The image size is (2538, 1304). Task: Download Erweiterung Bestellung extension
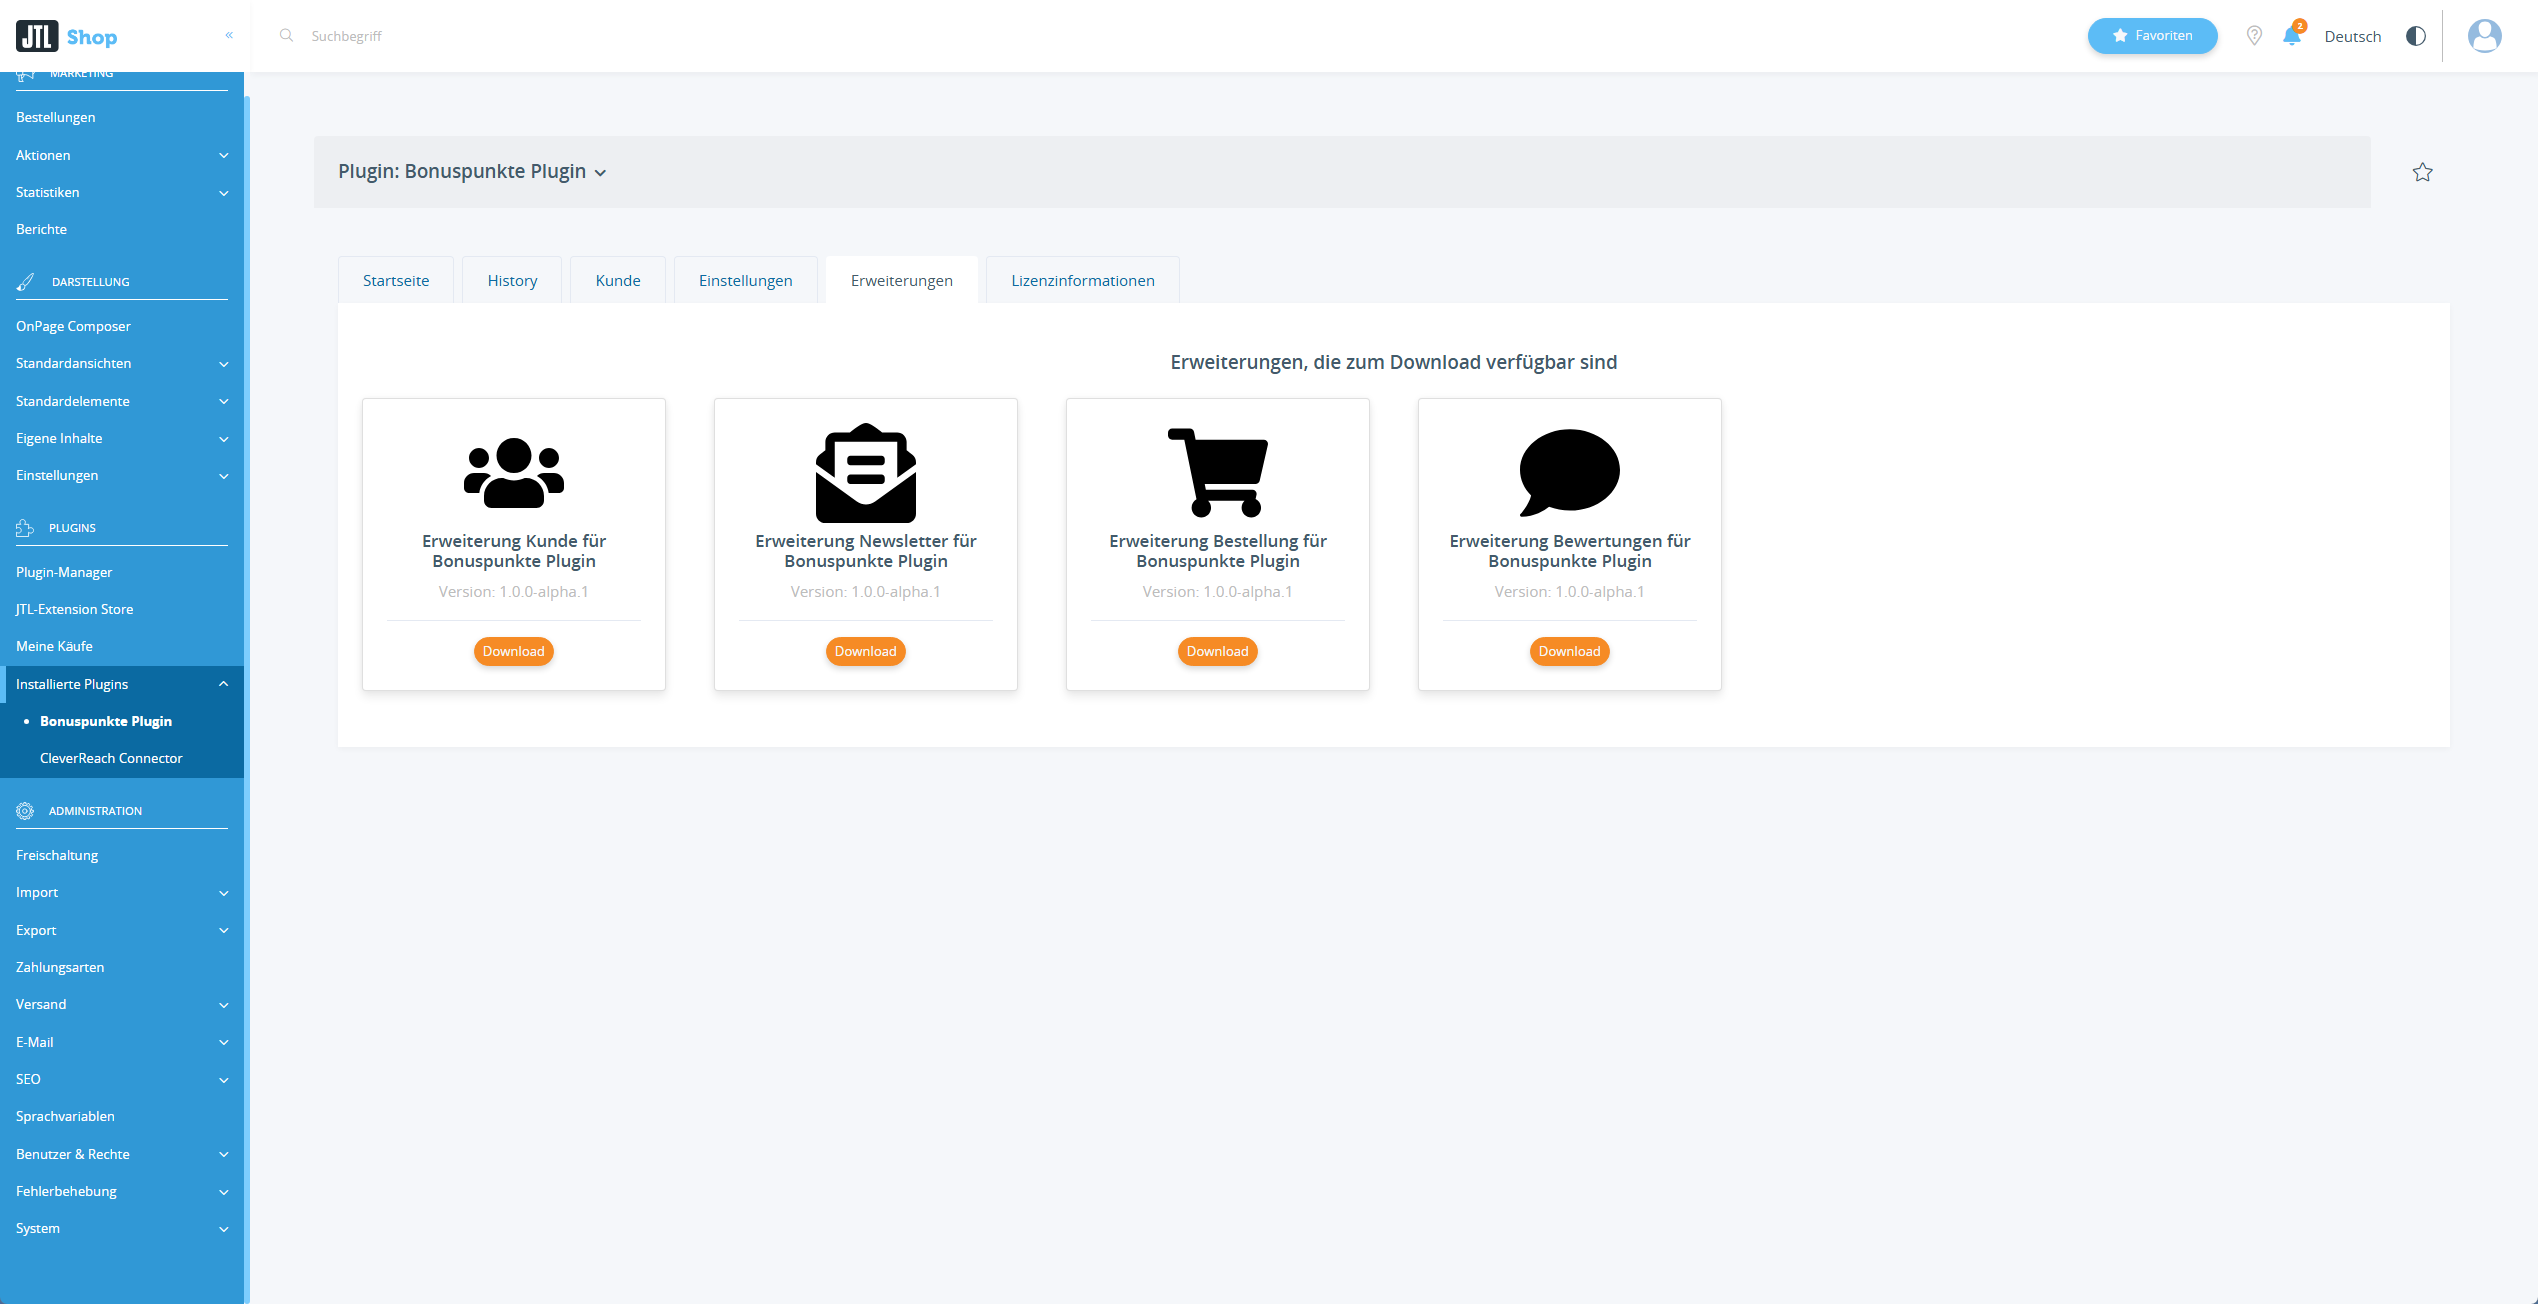tap(1218, 651)
